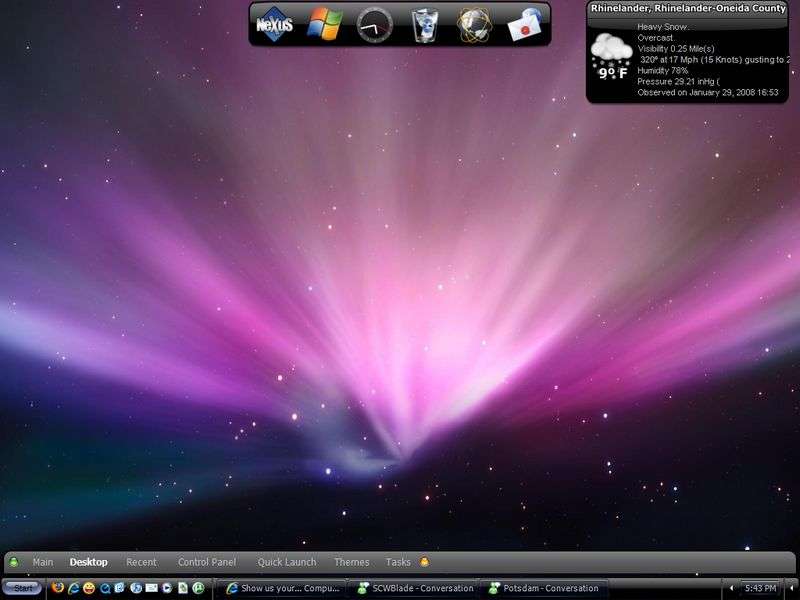
Task: Switch to "Show us your... Compu..." taskbar window
Action: (x=284, y=588)
